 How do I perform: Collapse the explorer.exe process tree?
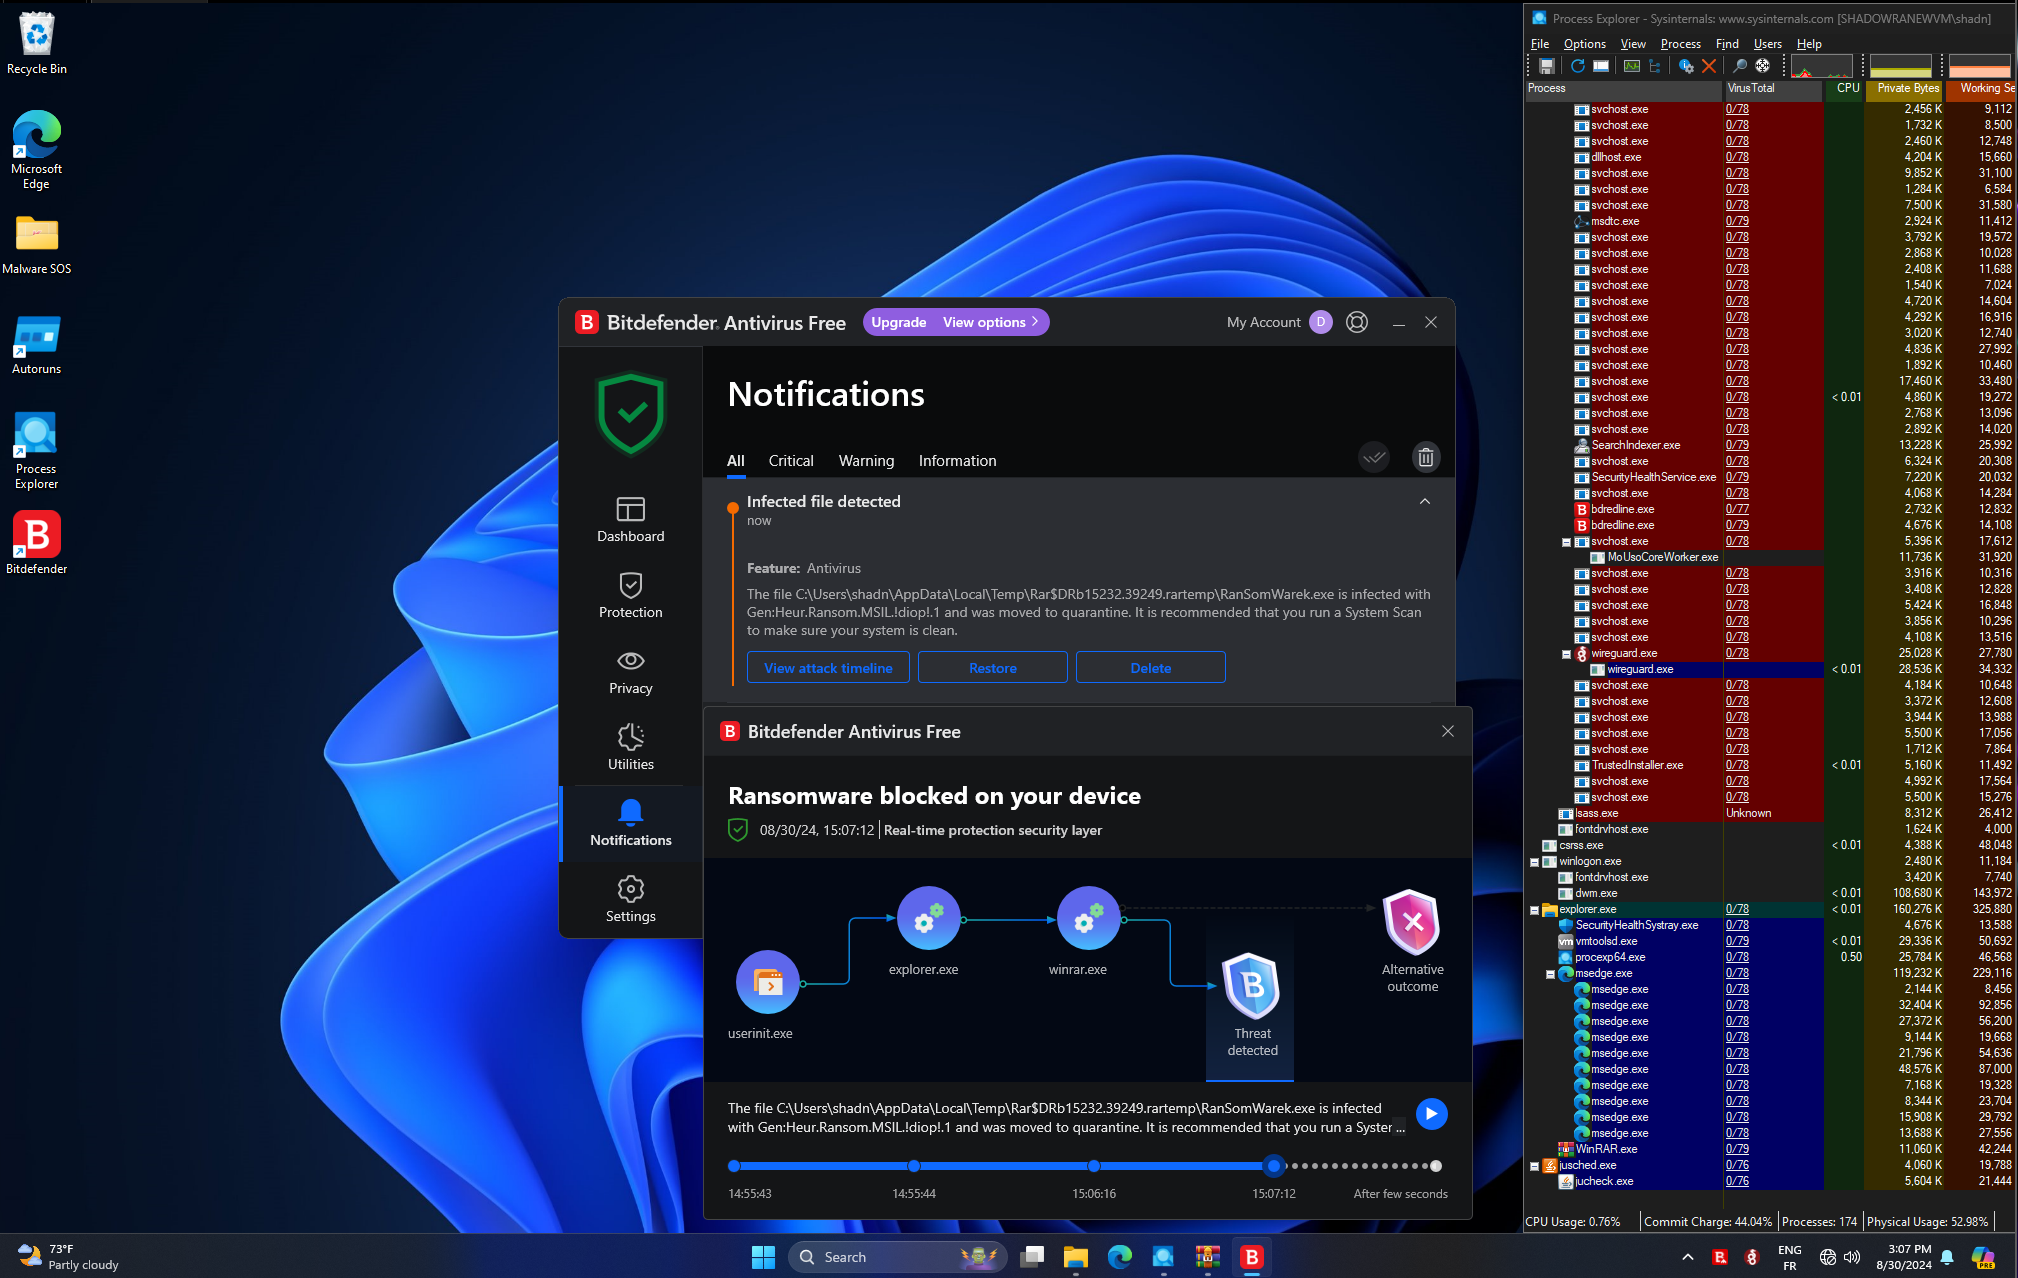(x=1534, y=910)
